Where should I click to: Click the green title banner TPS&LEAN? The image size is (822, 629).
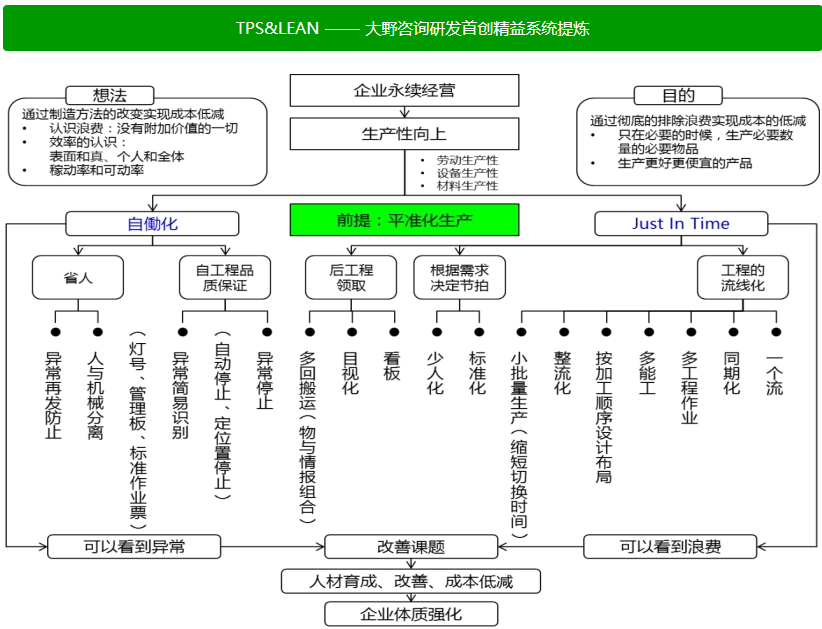tap(412, 28)
